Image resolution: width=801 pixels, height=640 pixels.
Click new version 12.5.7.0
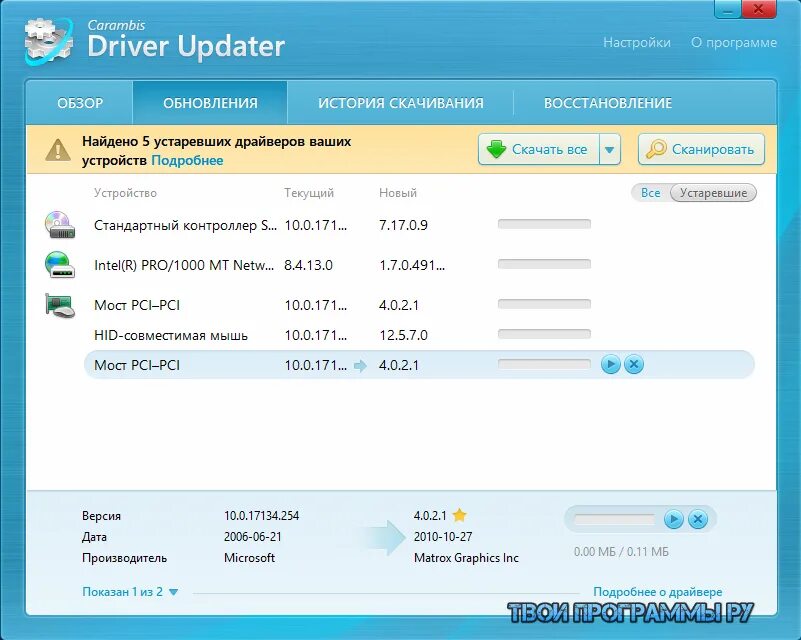pos(403,335)
